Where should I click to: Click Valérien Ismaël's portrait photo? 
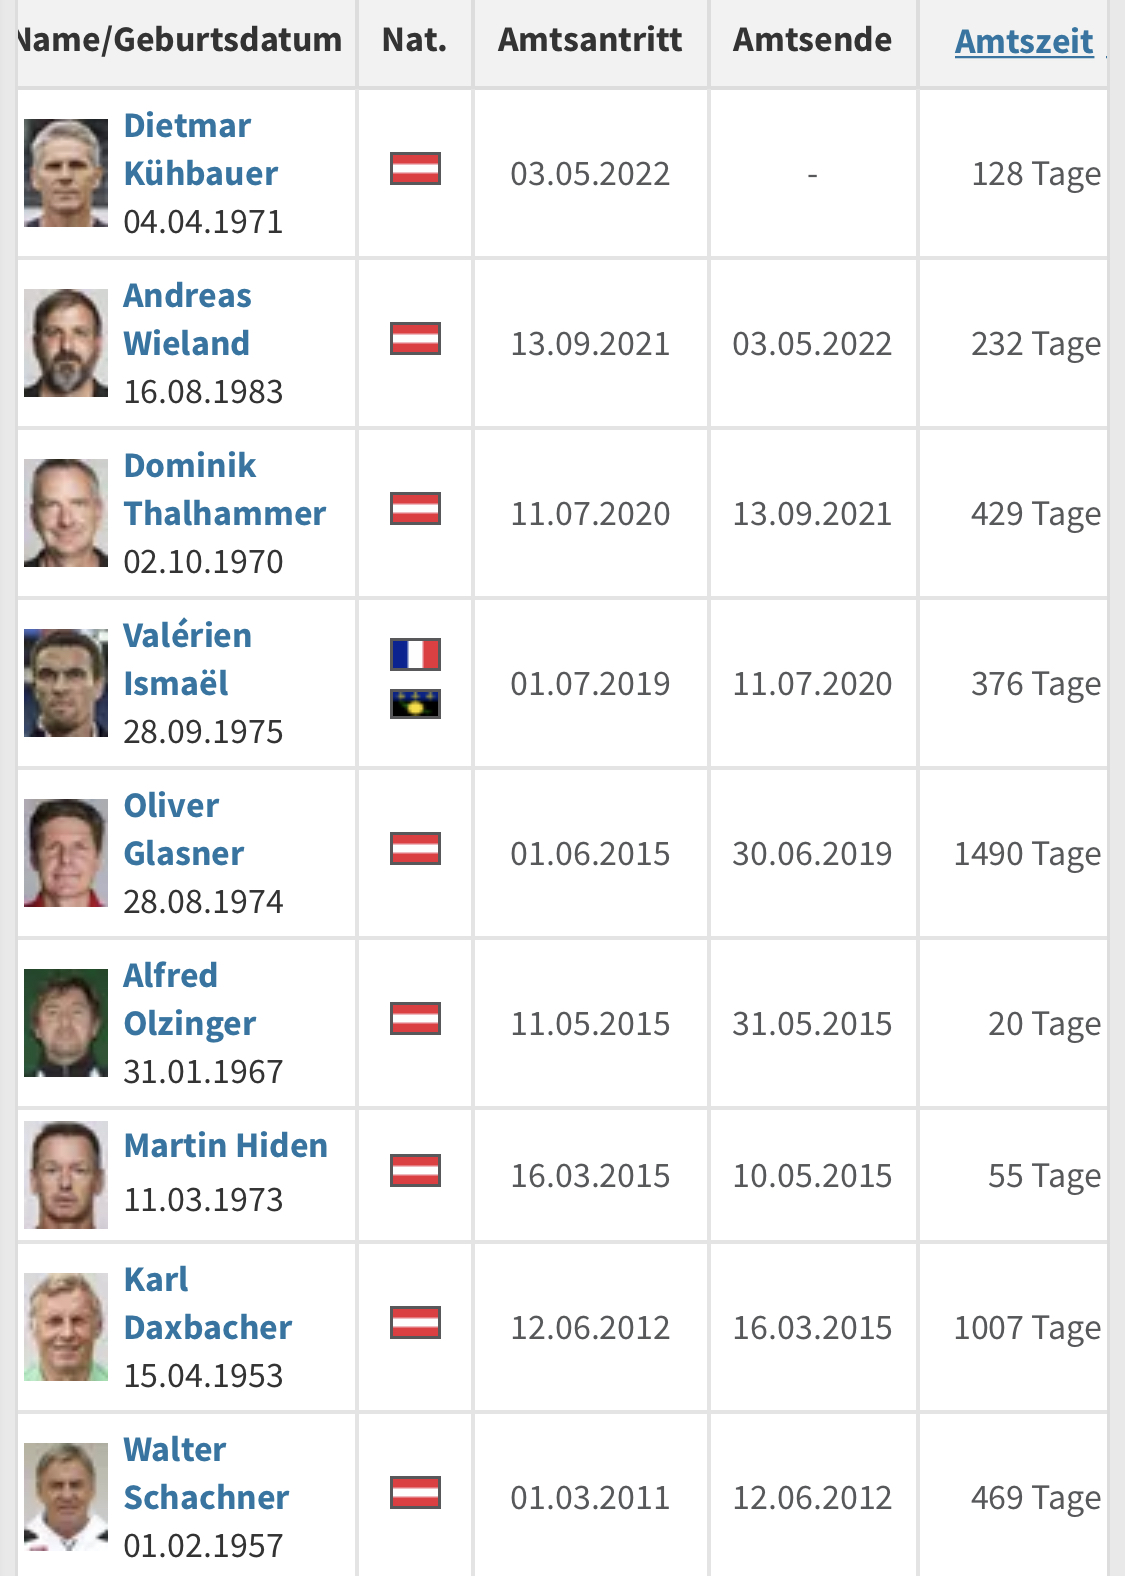(x=66, y=683)
